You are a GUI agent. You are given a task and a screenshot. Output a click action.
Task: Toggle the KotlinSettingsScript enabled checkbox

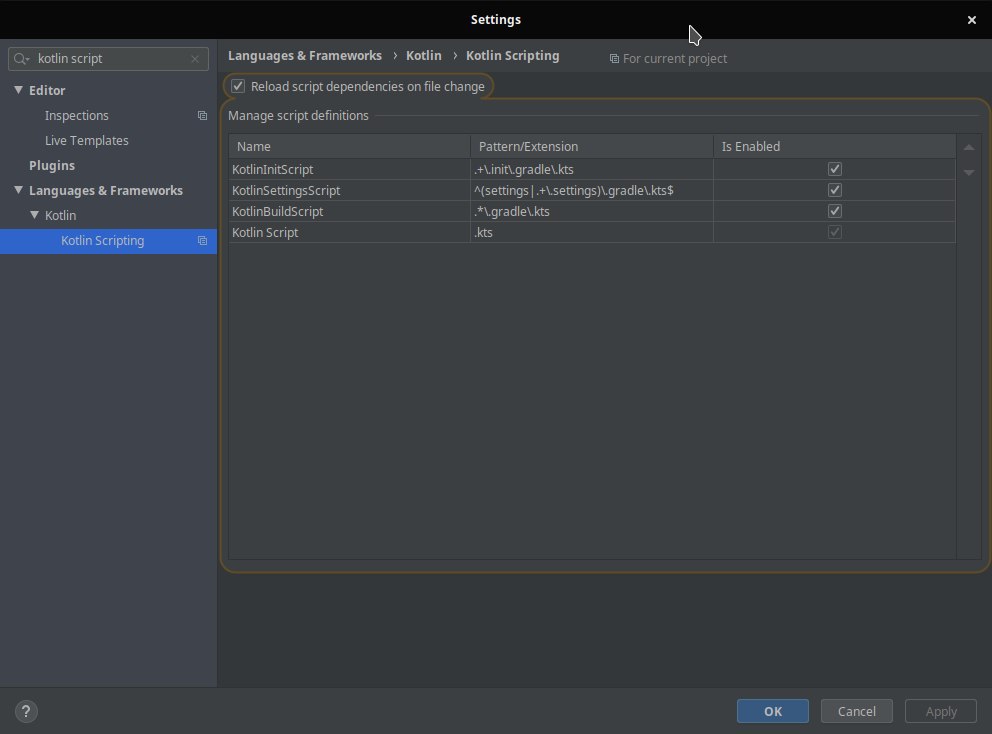[834, 190]
